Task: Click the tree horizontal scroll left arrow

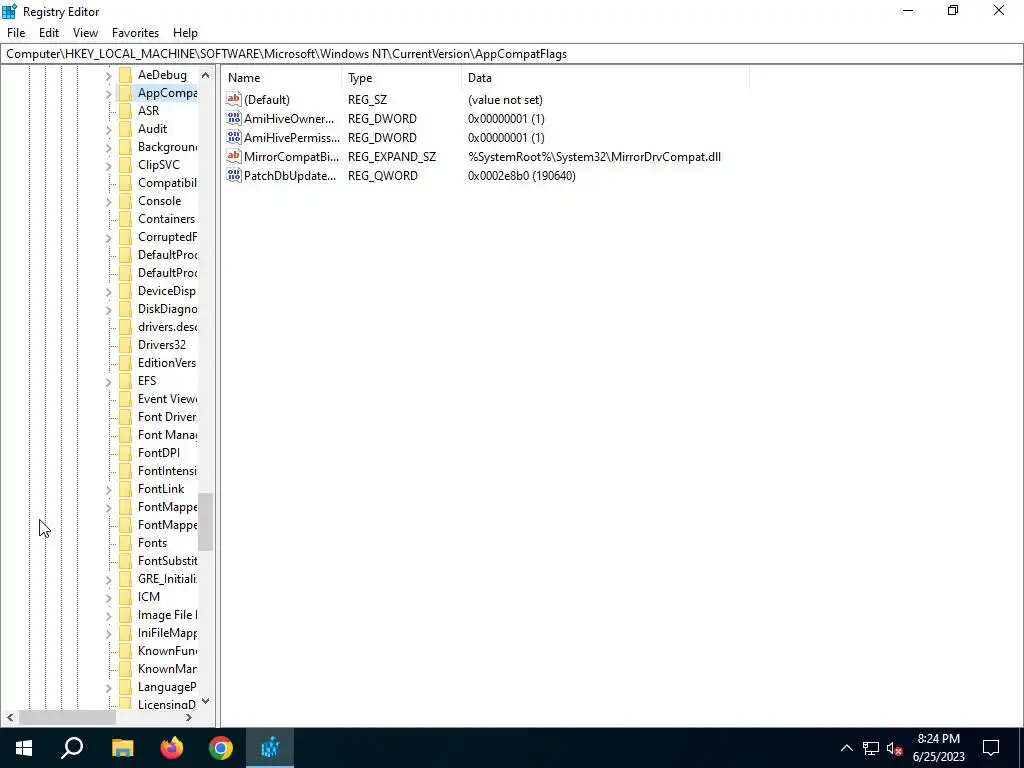Action: pos(10,718)
